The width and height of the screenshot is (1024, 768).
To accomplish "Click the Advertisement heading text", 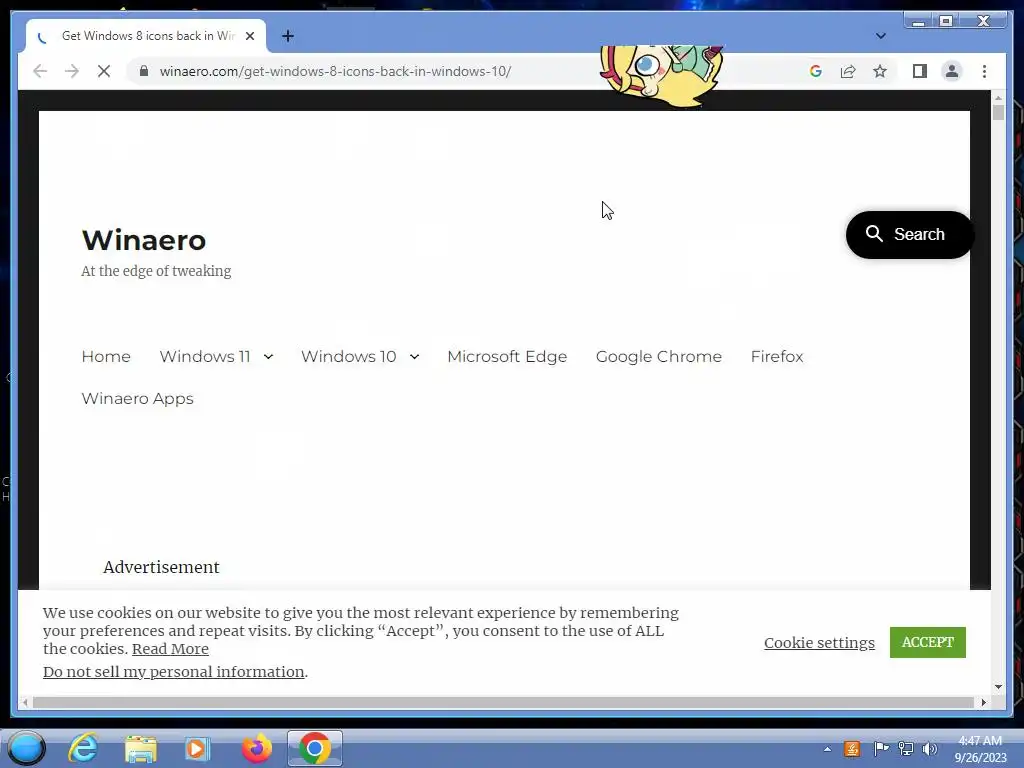I will (x=161, y=567).
